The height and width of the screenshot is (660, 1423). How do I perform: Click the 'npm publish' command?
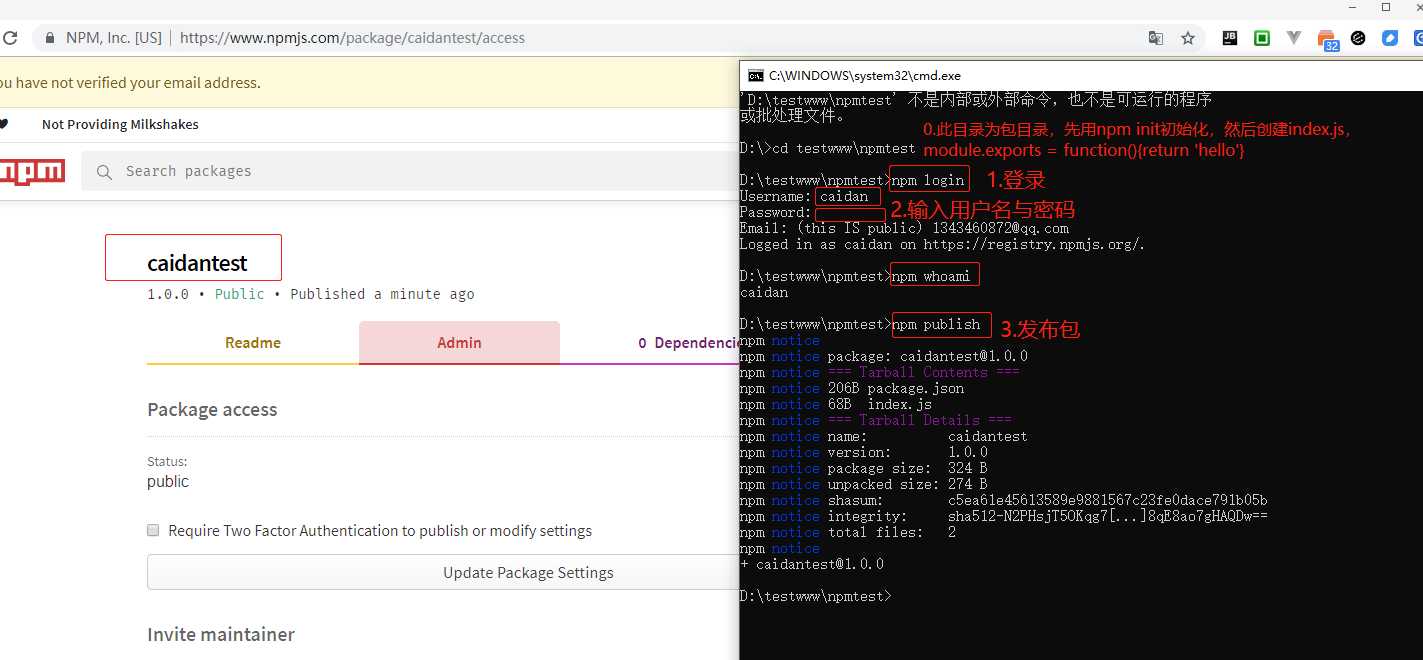point(936,324)
